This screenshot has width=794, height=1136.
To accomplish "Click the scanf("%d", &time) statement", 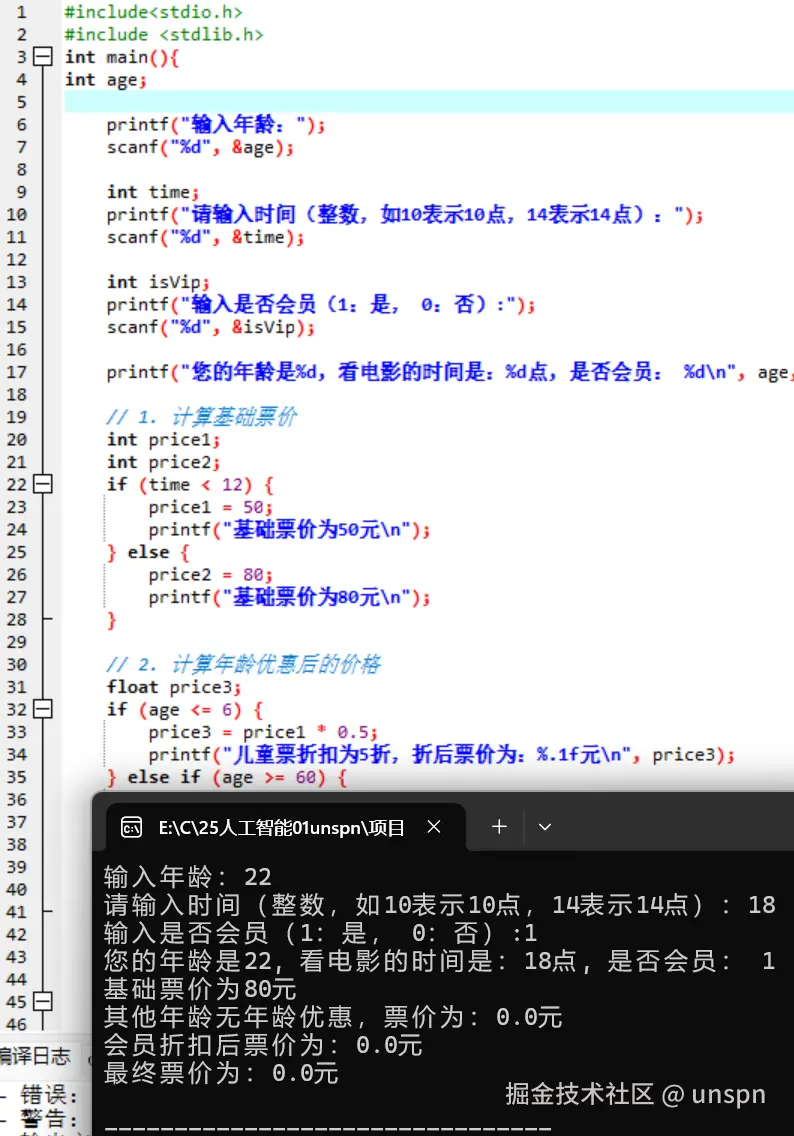I will click(x=205, y=237).
